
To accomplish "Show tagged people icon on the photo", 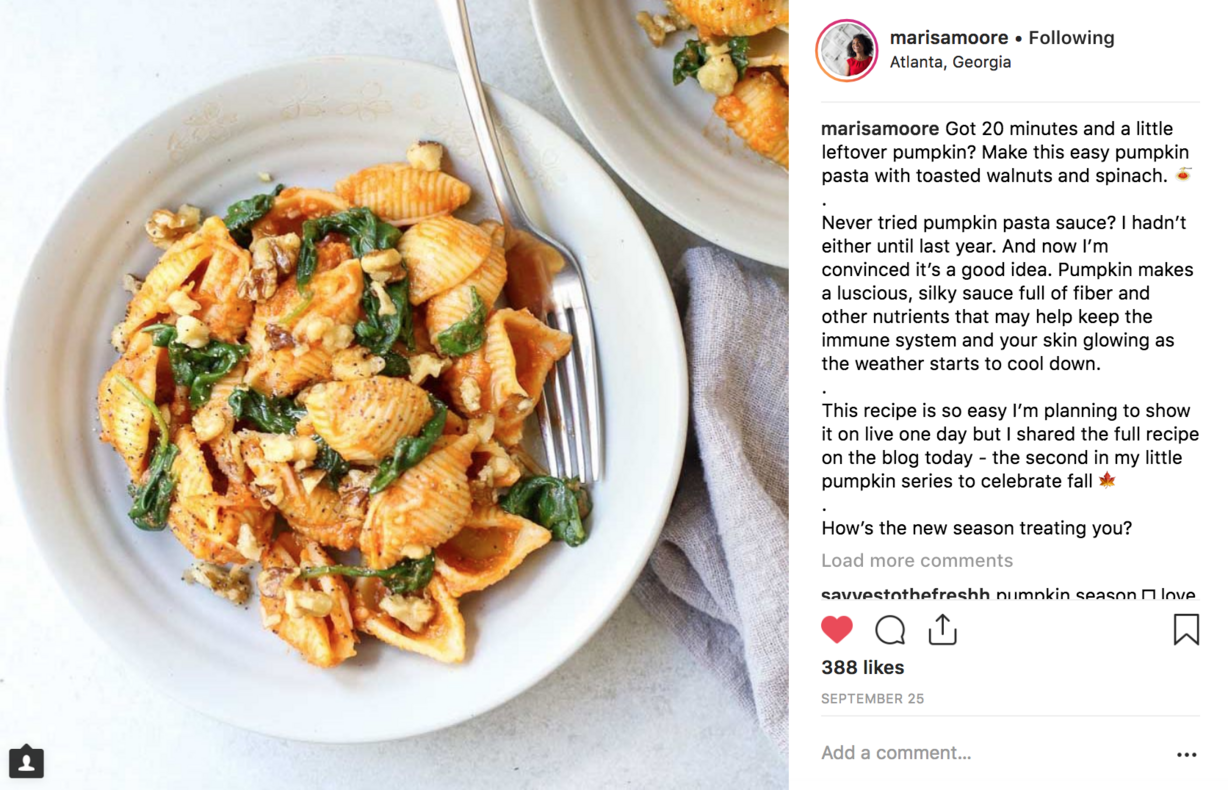I will [26, 761].
